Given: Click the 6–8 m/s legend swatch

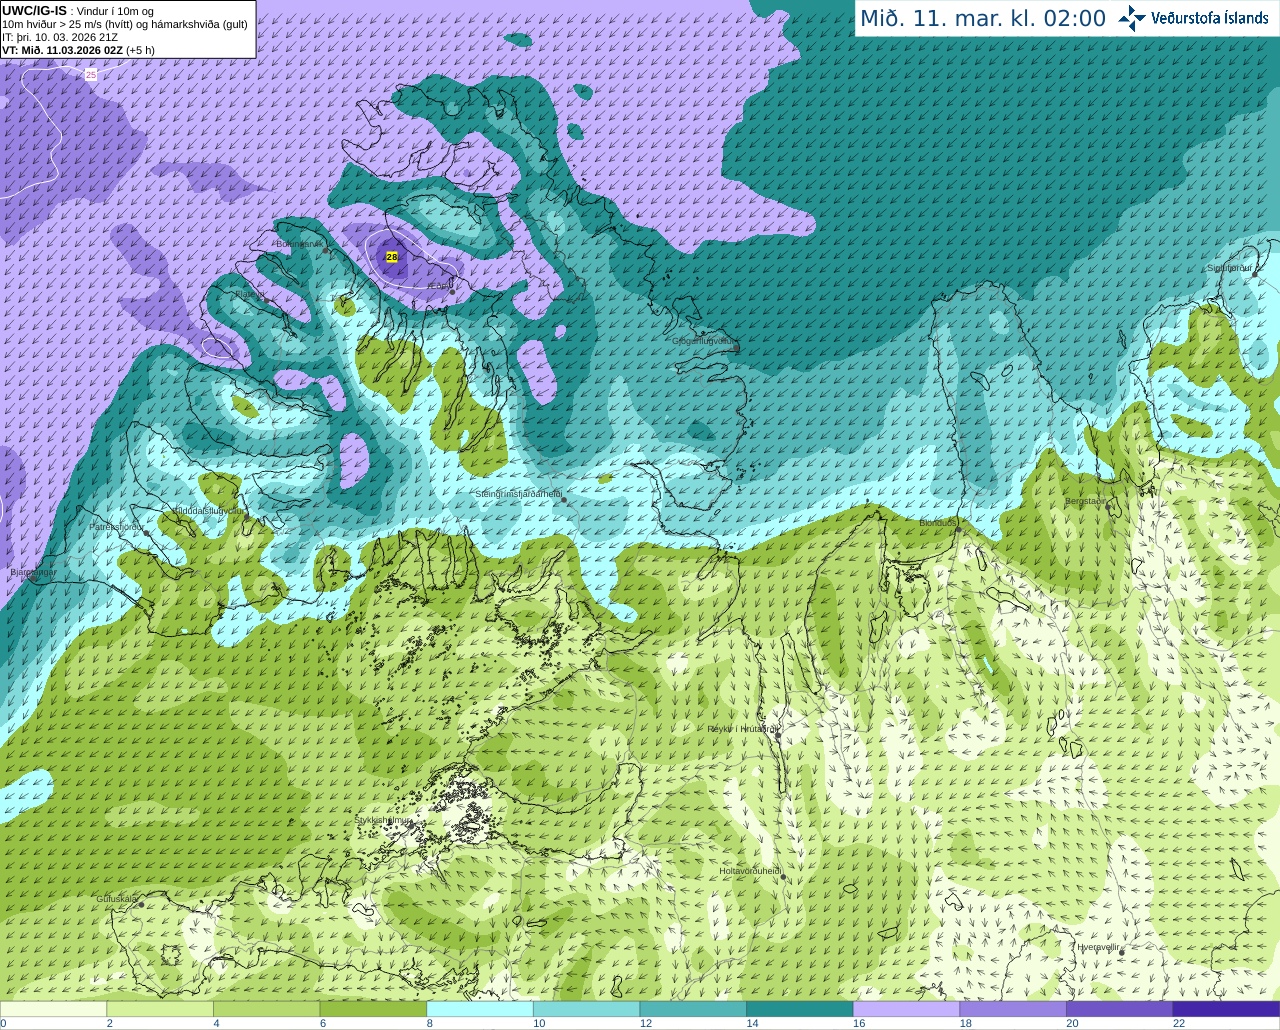Looking at the screenshot, I should [x=373, y=1009].
